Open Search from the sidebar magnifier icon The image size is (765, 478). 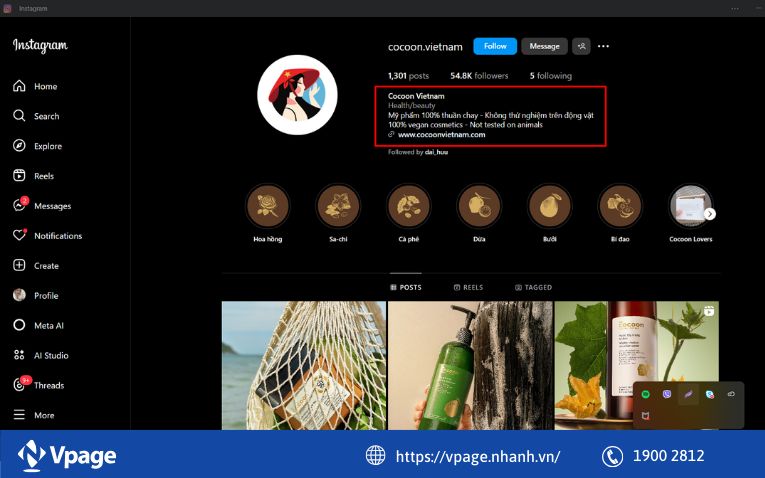pyautogui.click(x=19, y=116)
